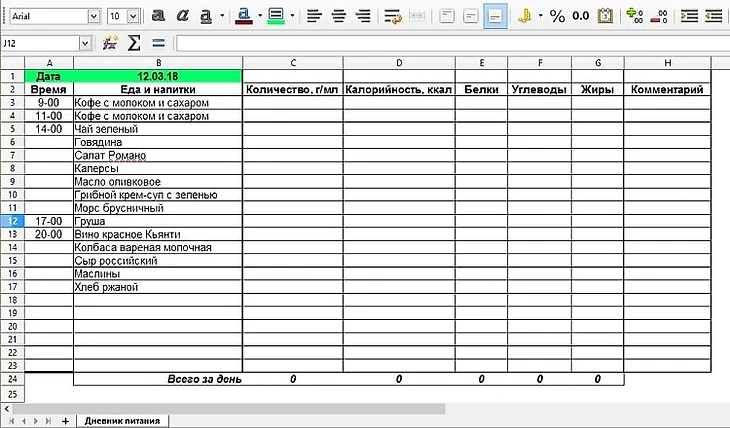Viewport: 730px width, 428px height.
Task: Open the Name Box cell reference dropdown
Action: [x=84, y=44]
